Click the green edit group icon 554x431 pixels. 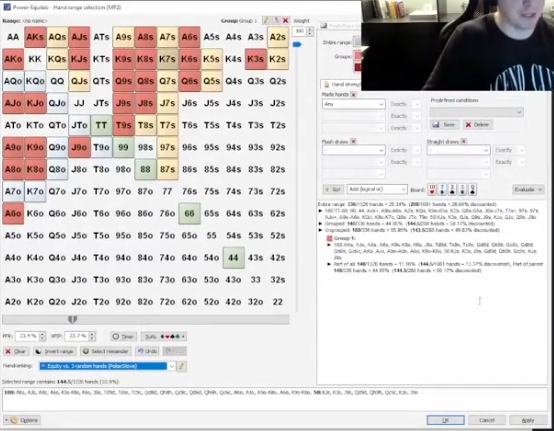266,20
